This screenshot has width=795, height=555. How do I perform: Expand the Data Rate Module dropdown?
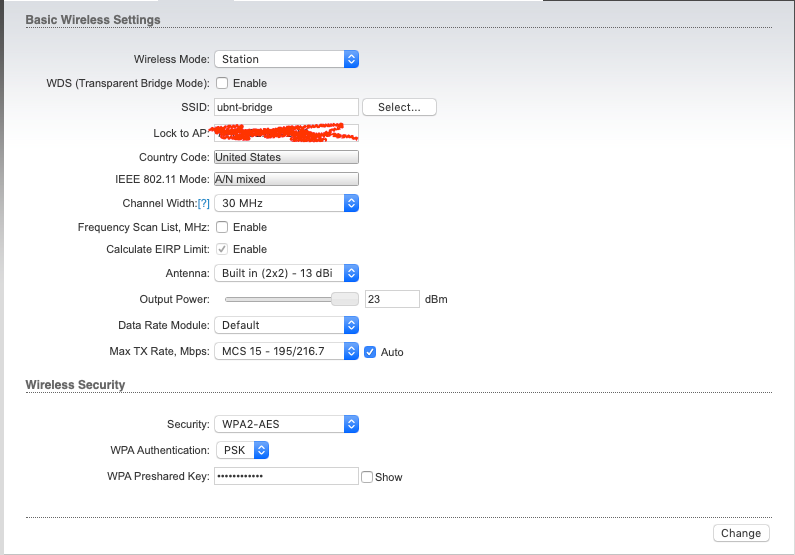coord(286,325)
